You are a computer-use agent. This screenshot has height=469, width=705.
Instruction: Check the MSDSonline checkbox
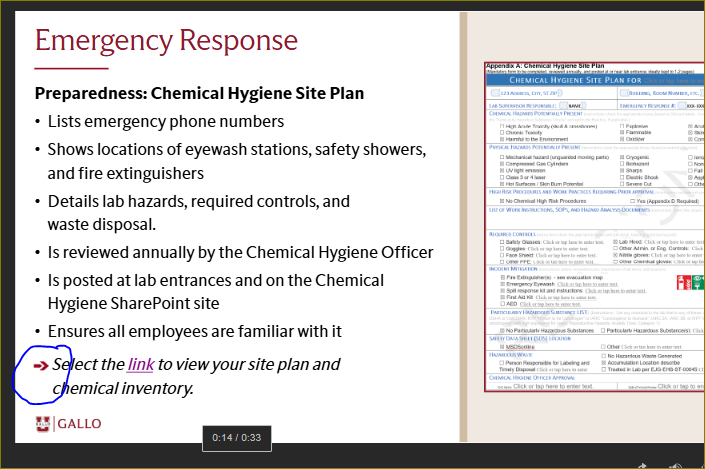[x=502, y=347]
